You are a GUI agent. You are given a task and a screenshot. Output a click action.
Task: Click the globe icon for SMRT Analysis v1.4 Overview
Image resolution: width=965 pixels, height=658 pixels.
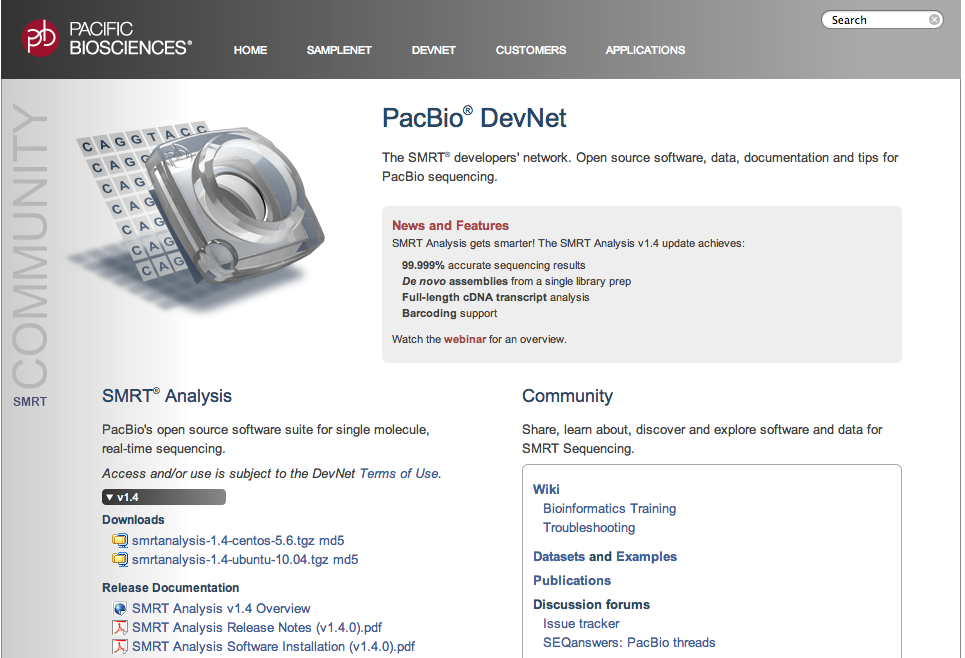[120, 608]
